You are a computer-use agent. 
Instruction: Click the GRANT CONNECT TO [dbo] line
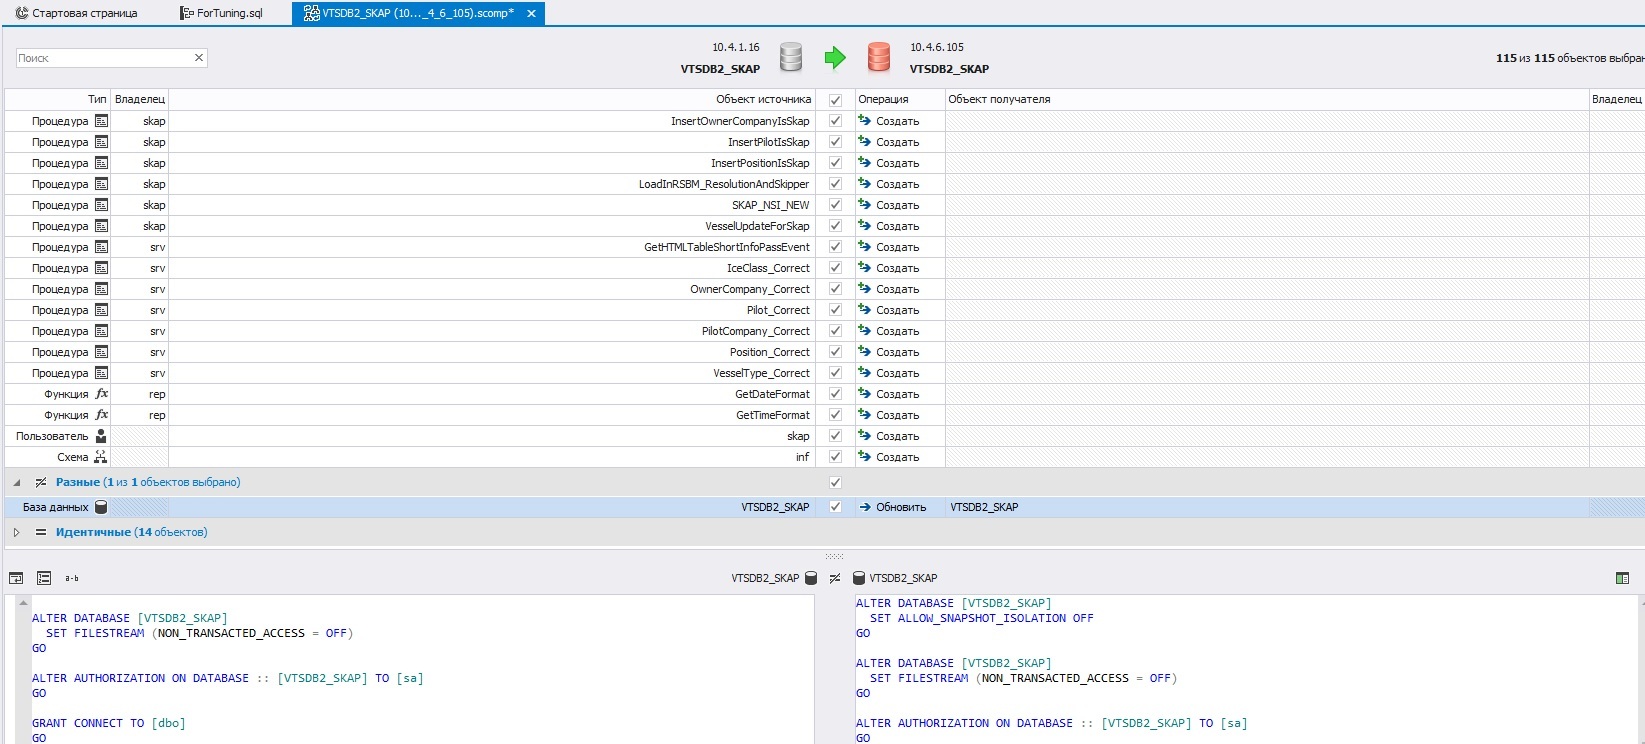pyautogui.click(x=108, y=723)
